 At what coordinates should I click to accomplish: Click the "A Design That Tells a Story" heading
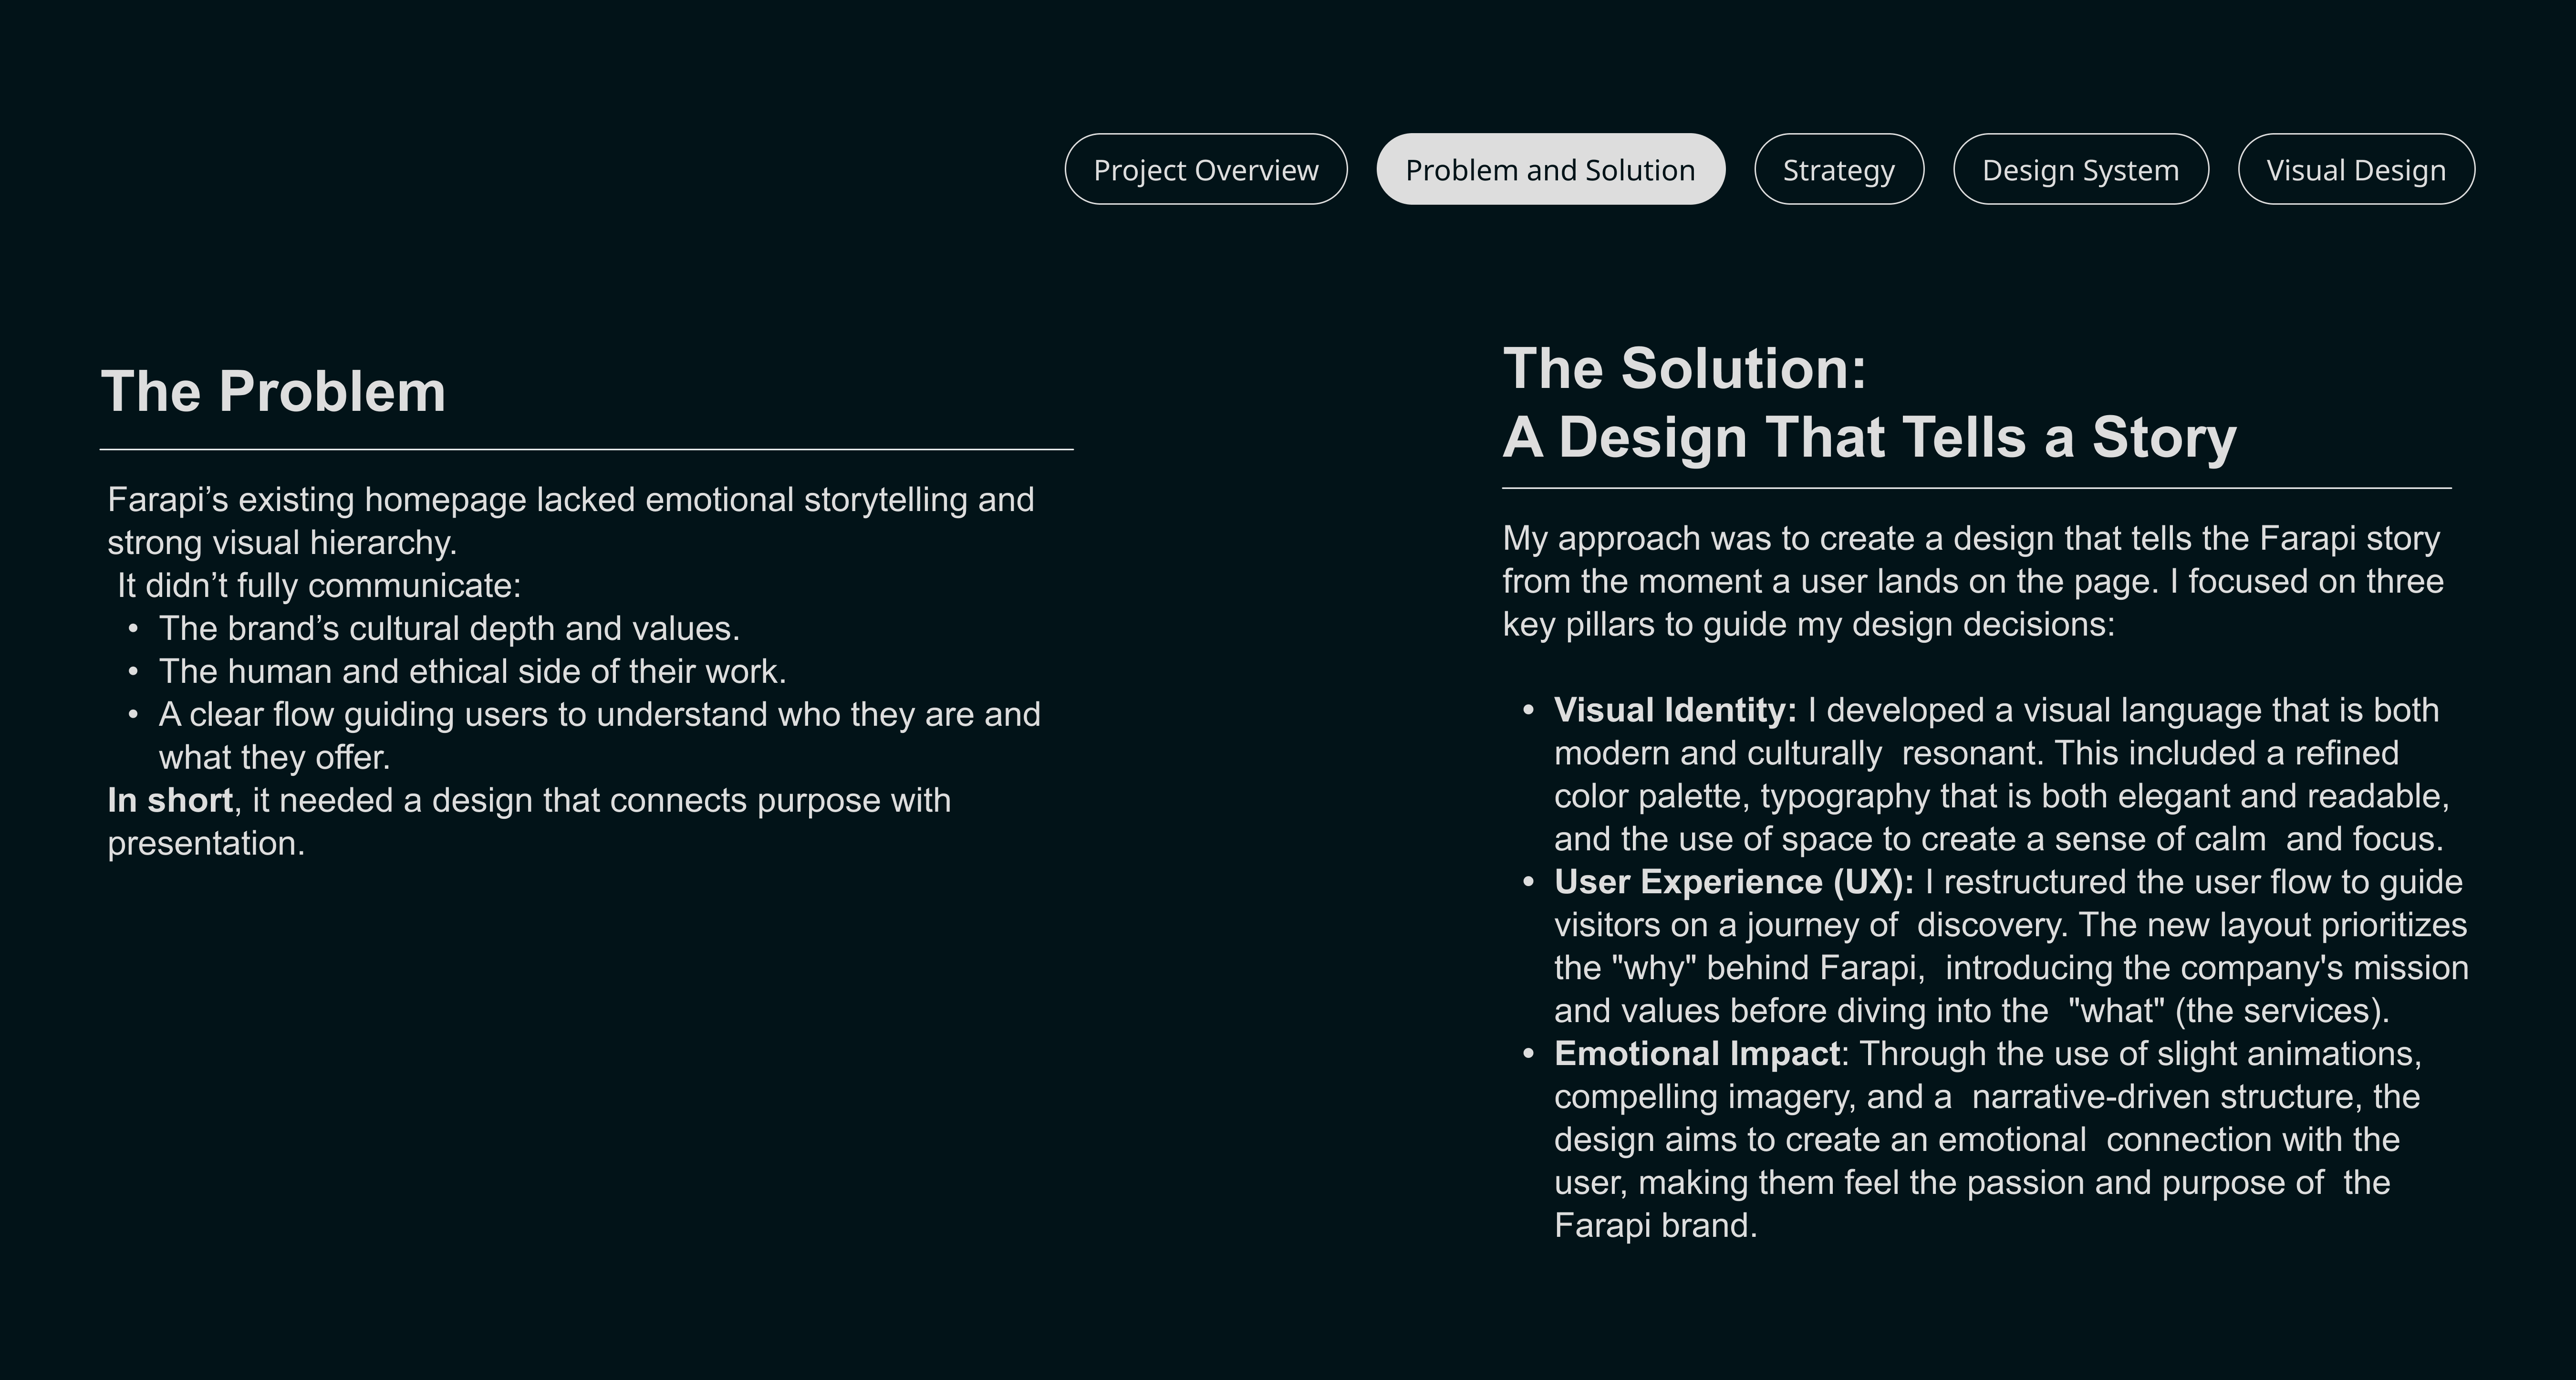(x=1869, y=438)
